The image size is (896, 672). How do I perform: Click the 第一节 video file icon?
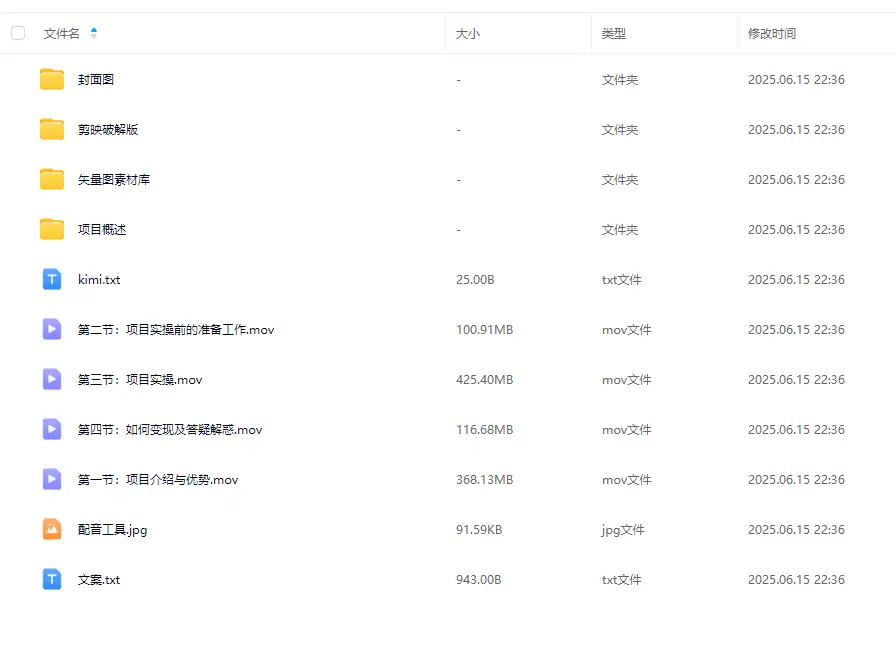click(x=52, y=479)
